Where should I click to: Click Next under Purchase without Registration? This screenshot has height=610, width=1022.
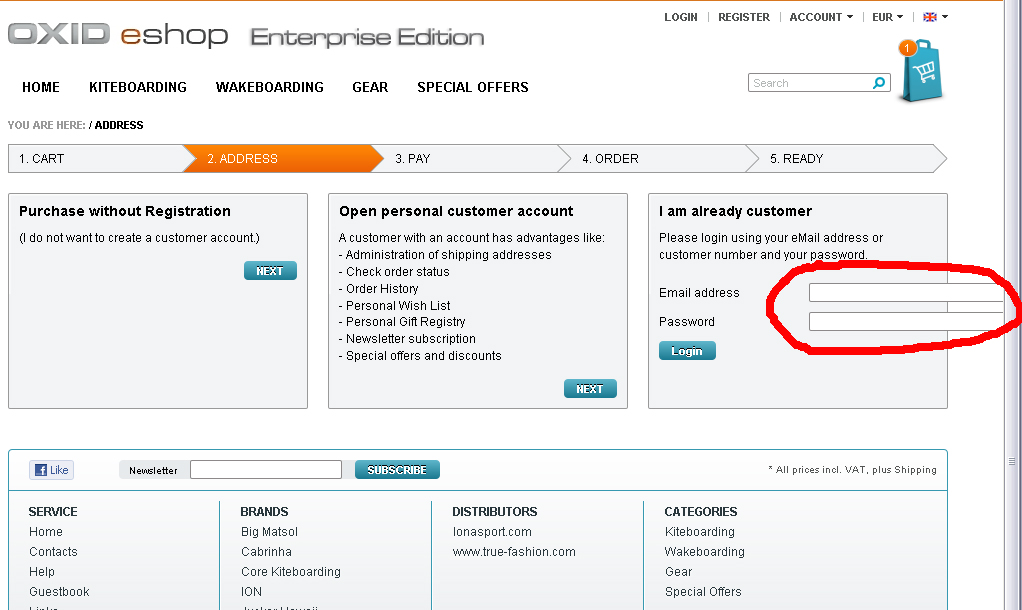point(270,271)
